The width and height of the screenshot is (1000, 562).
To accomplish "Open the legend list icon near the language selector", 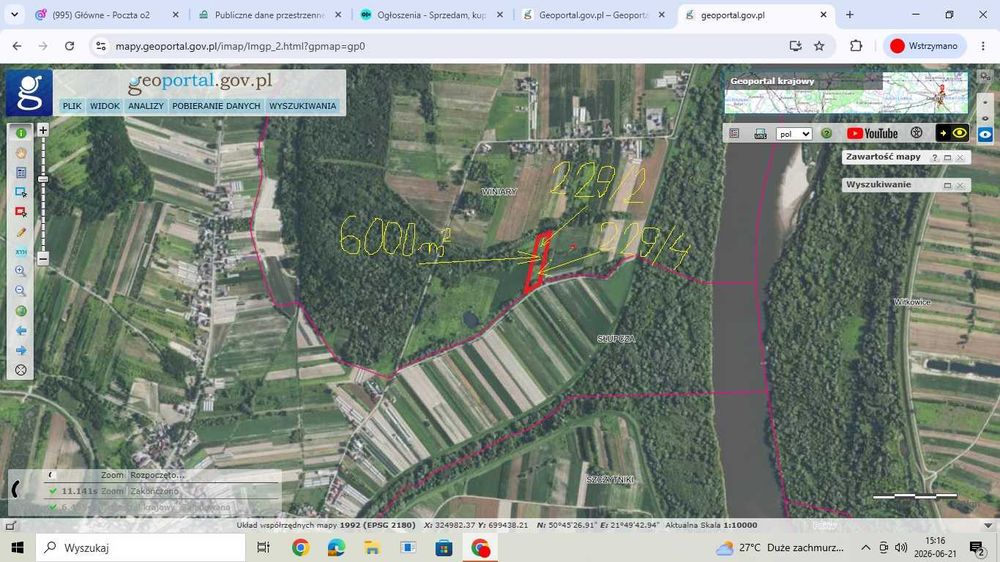I will pyautogui.click(x=734, y=133).
